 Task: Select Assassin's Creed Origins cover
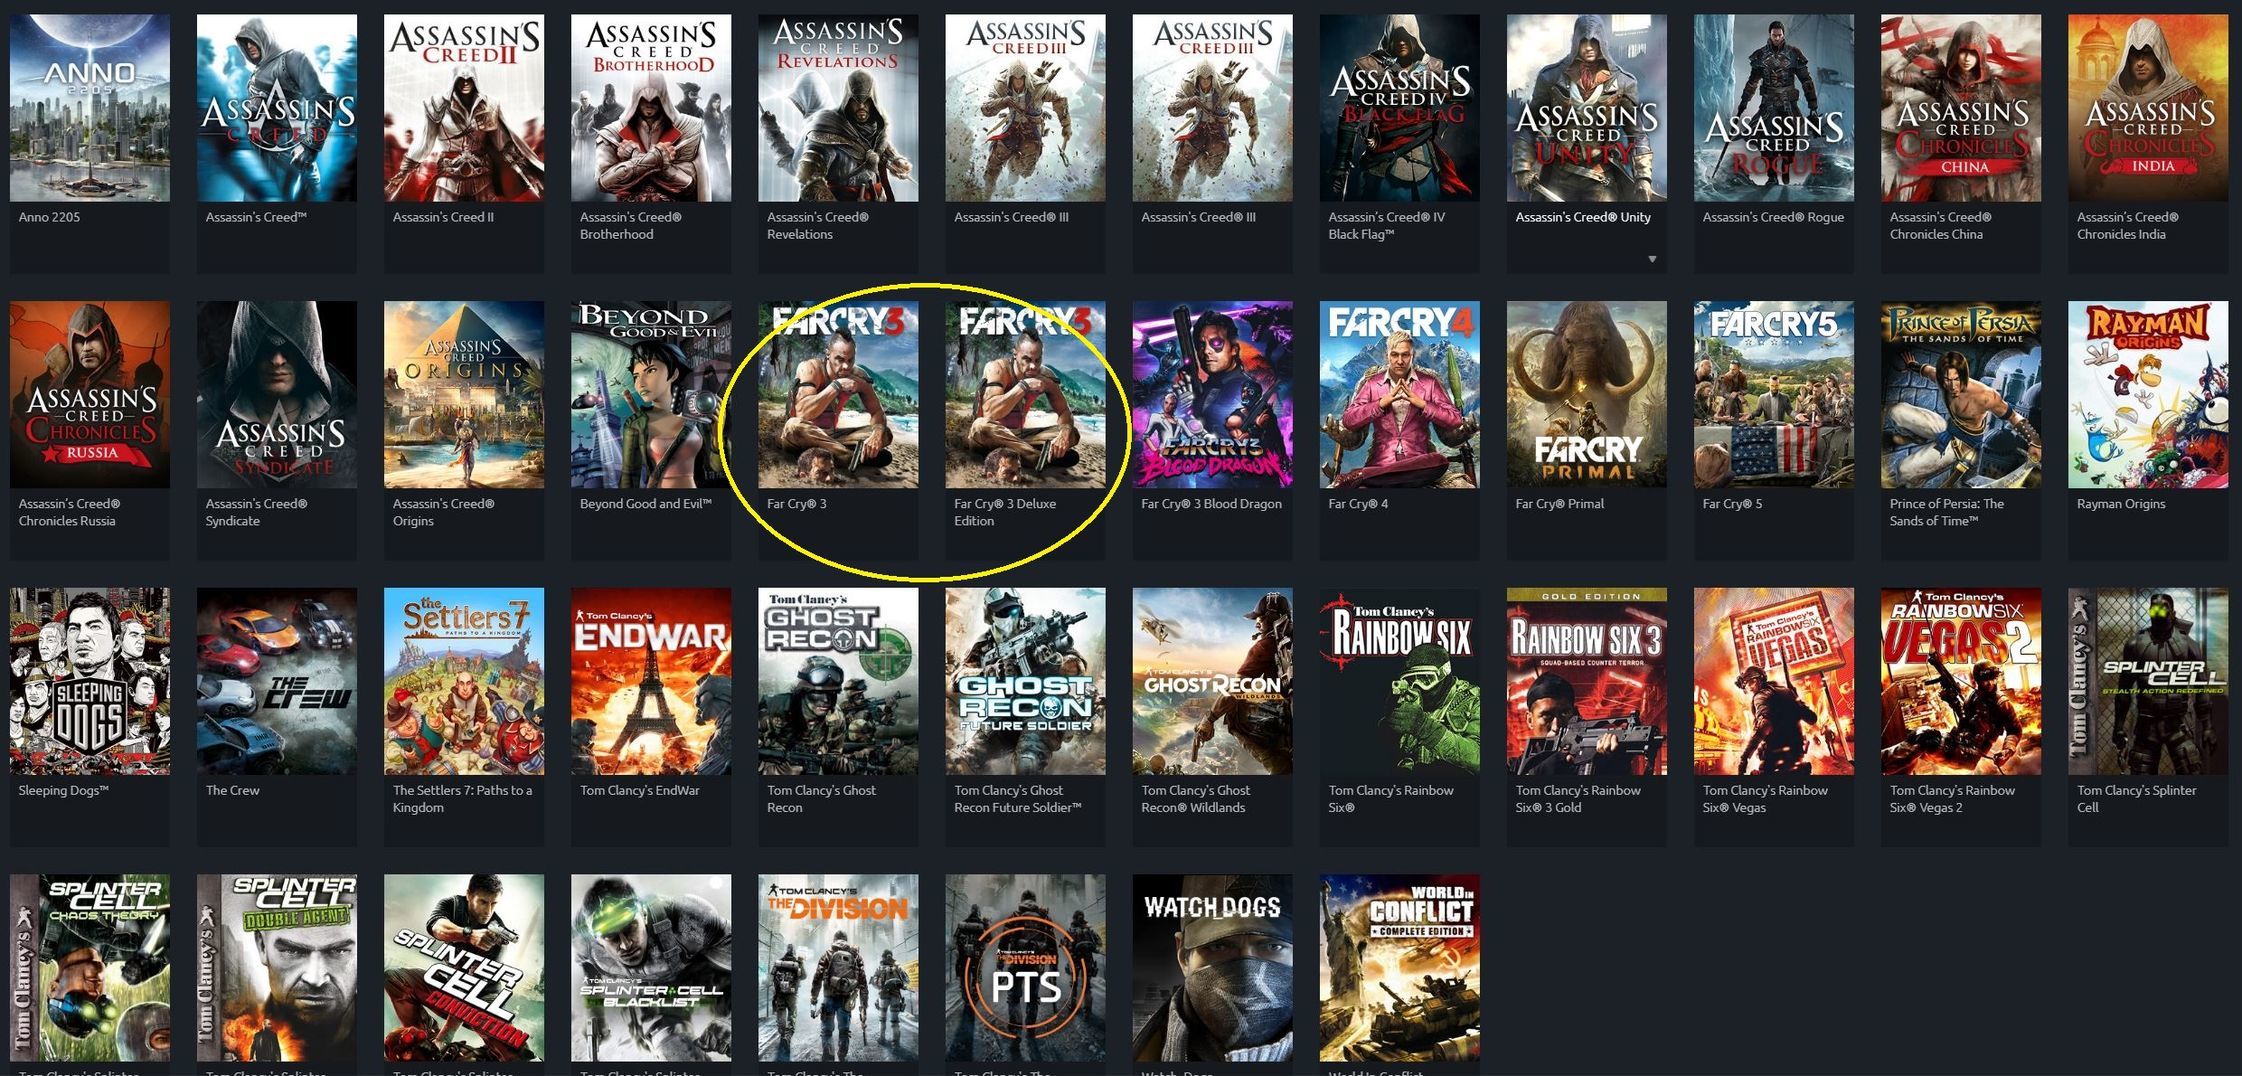point(464,395)
